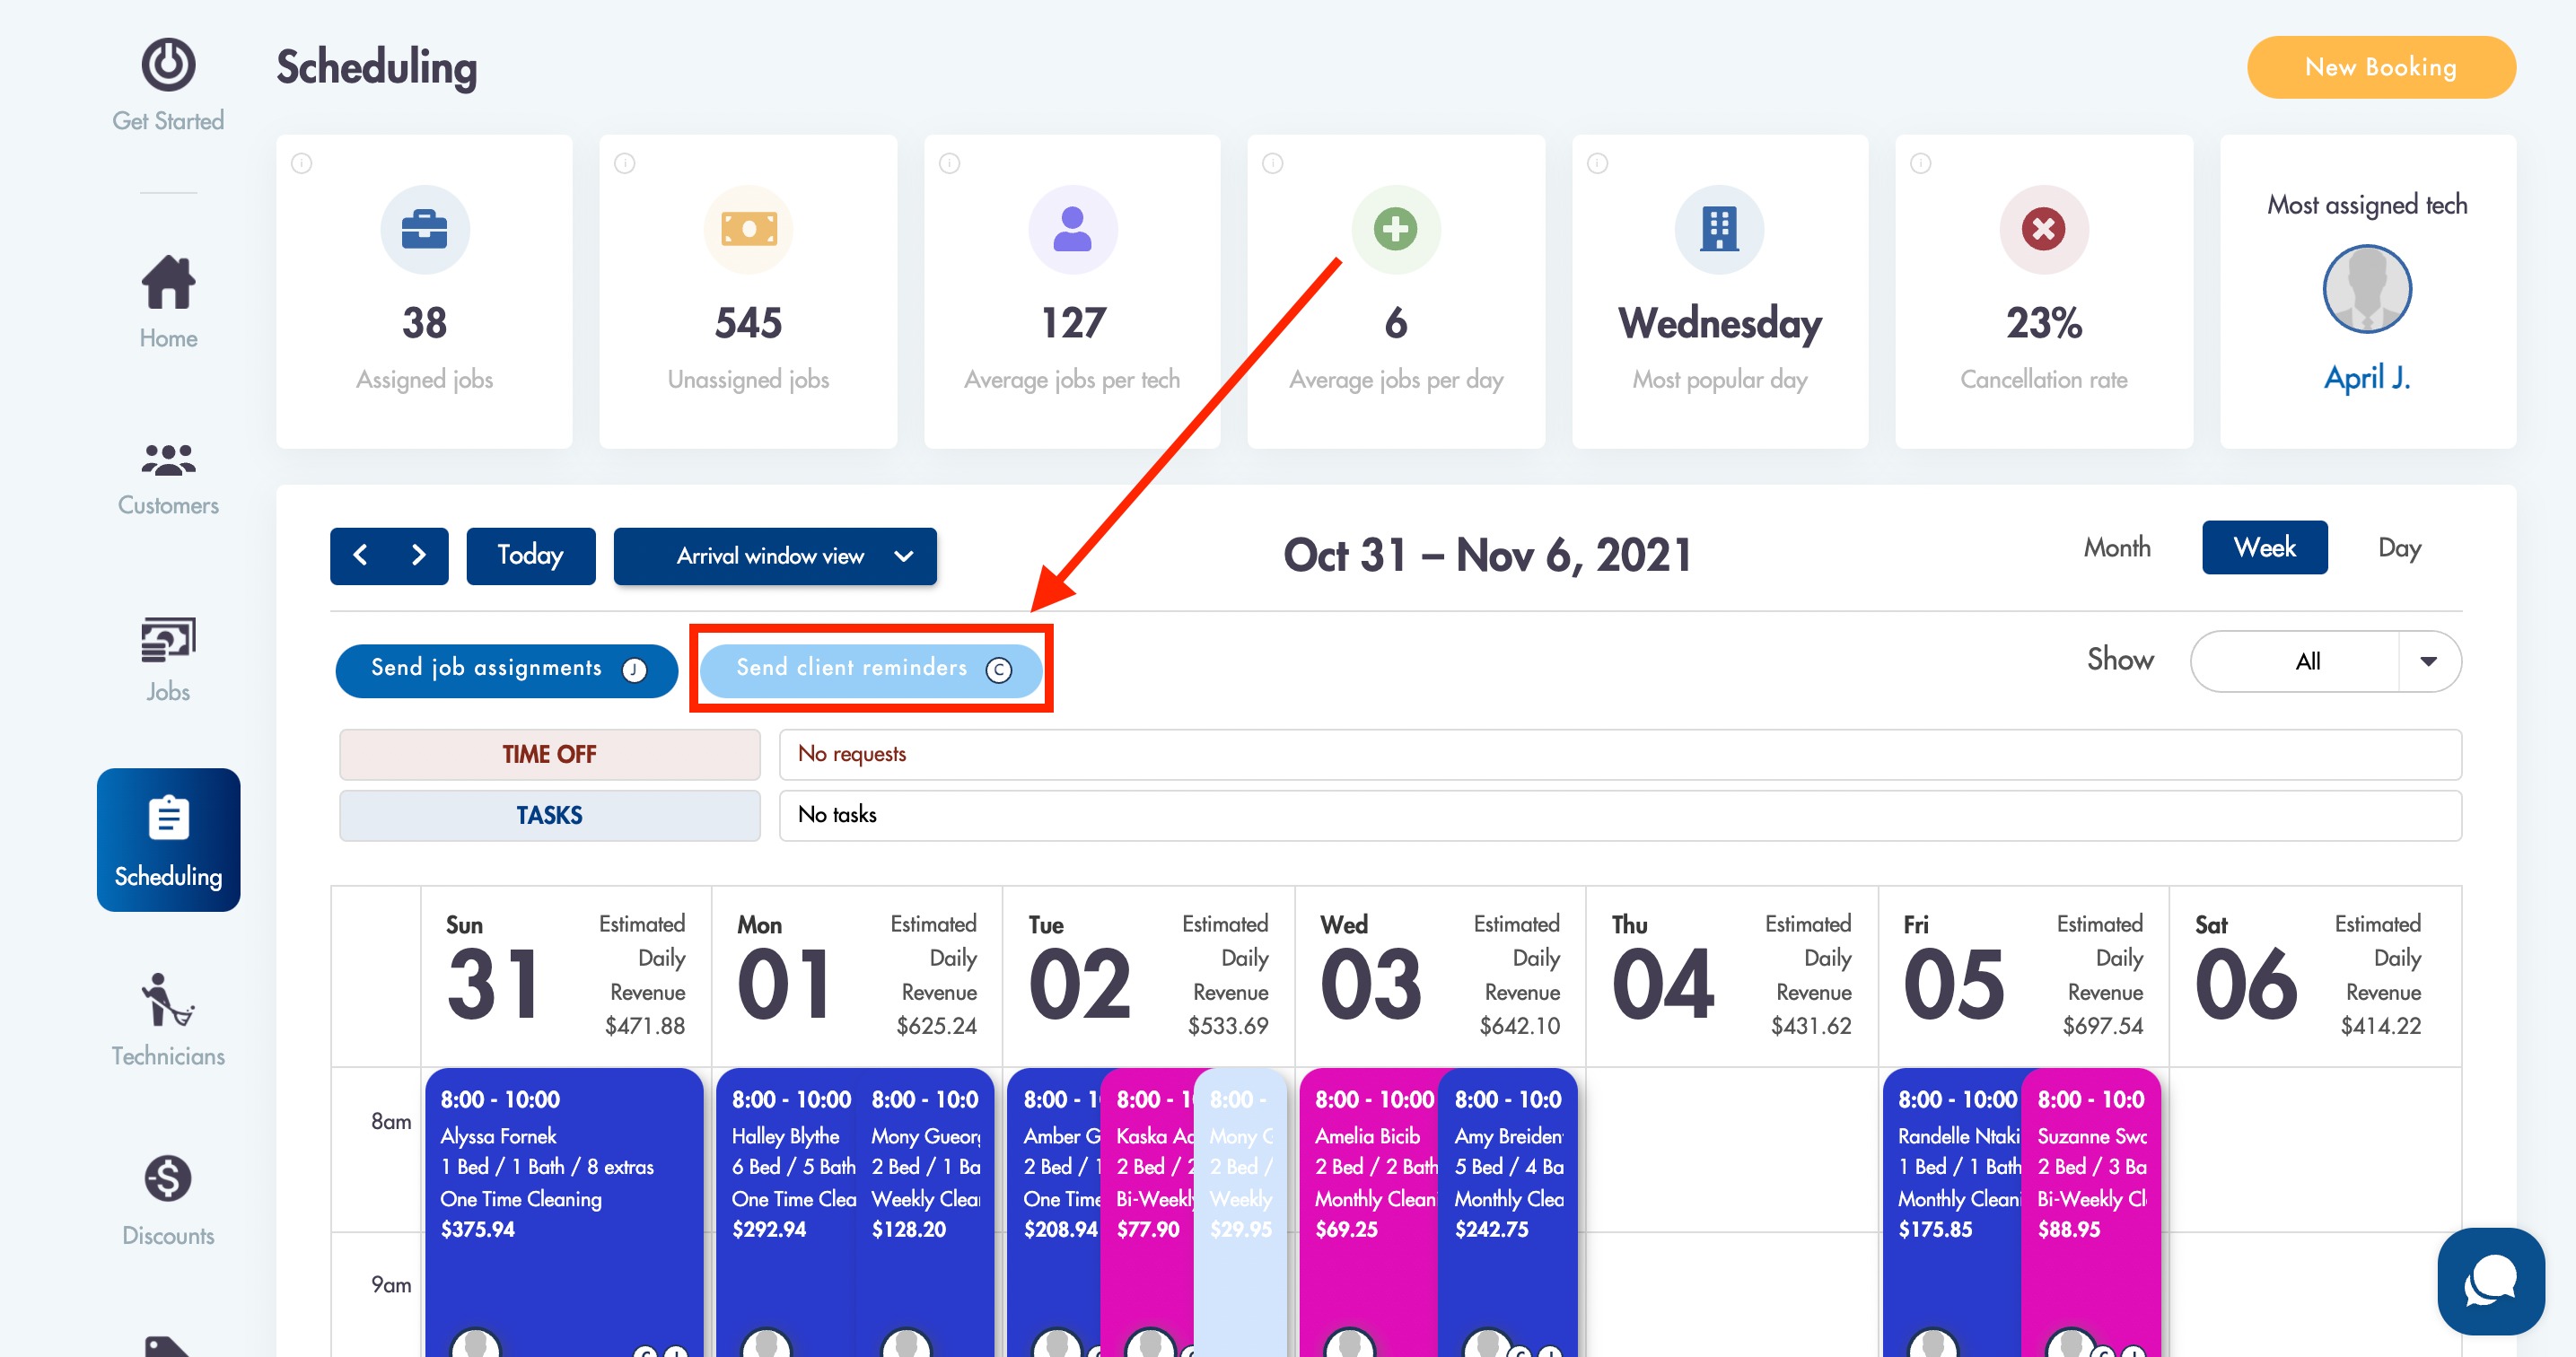The width and height of the screenshot is (2576, 1357).
Task: Click Send job assignments button
Action: click(507, 669)
